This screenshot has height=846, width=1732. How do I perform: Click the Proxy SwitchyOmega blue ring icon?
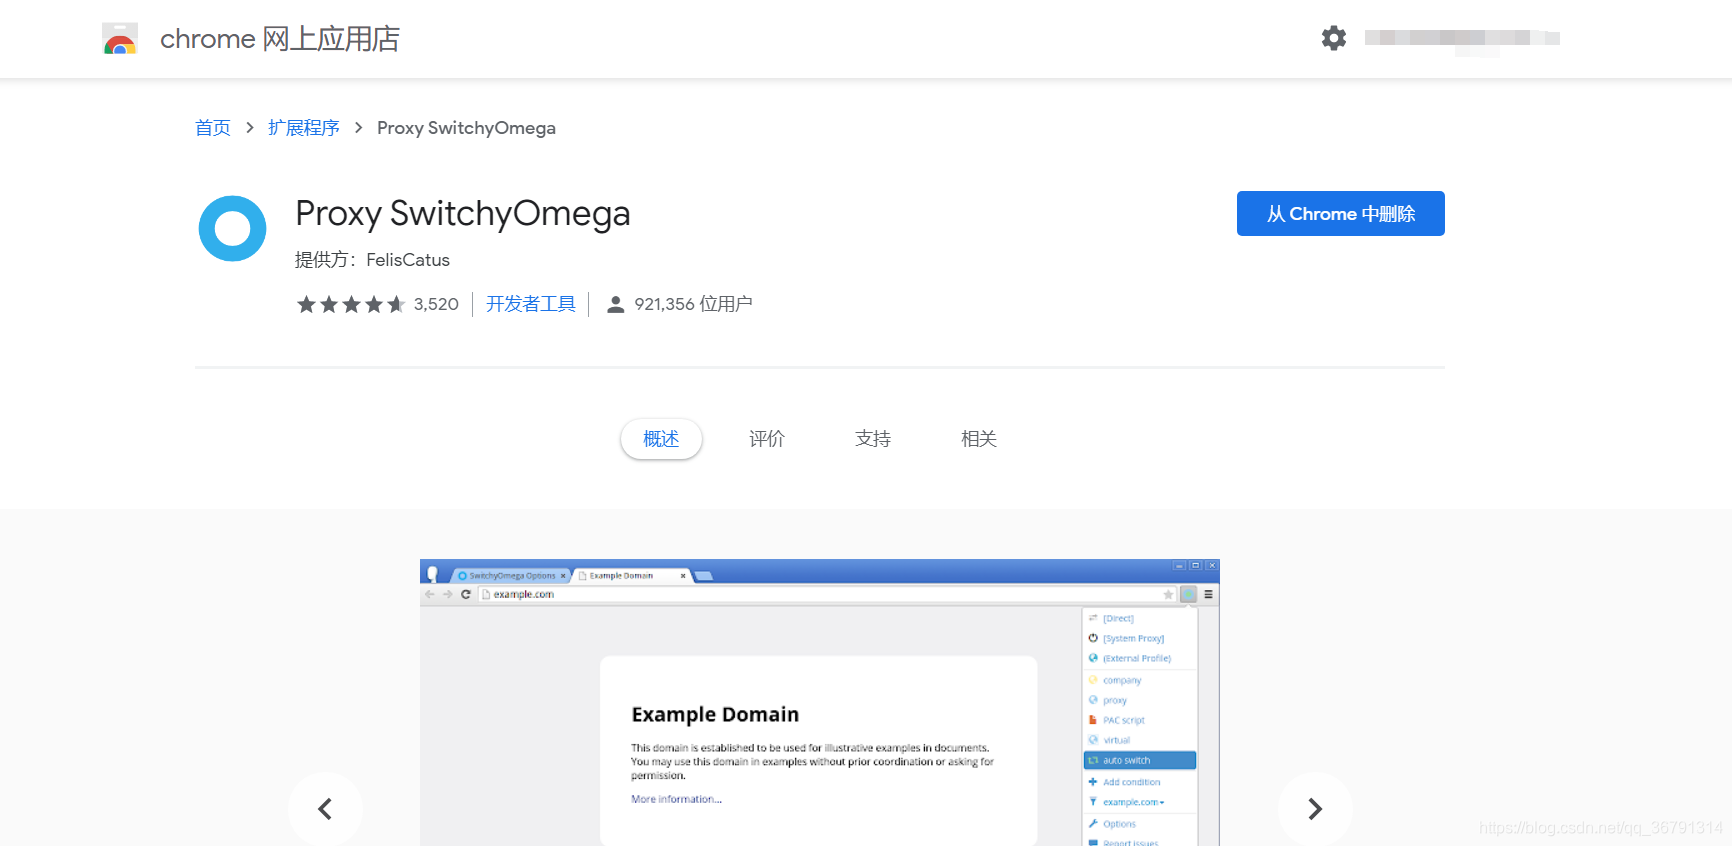(x=232, y=228)
